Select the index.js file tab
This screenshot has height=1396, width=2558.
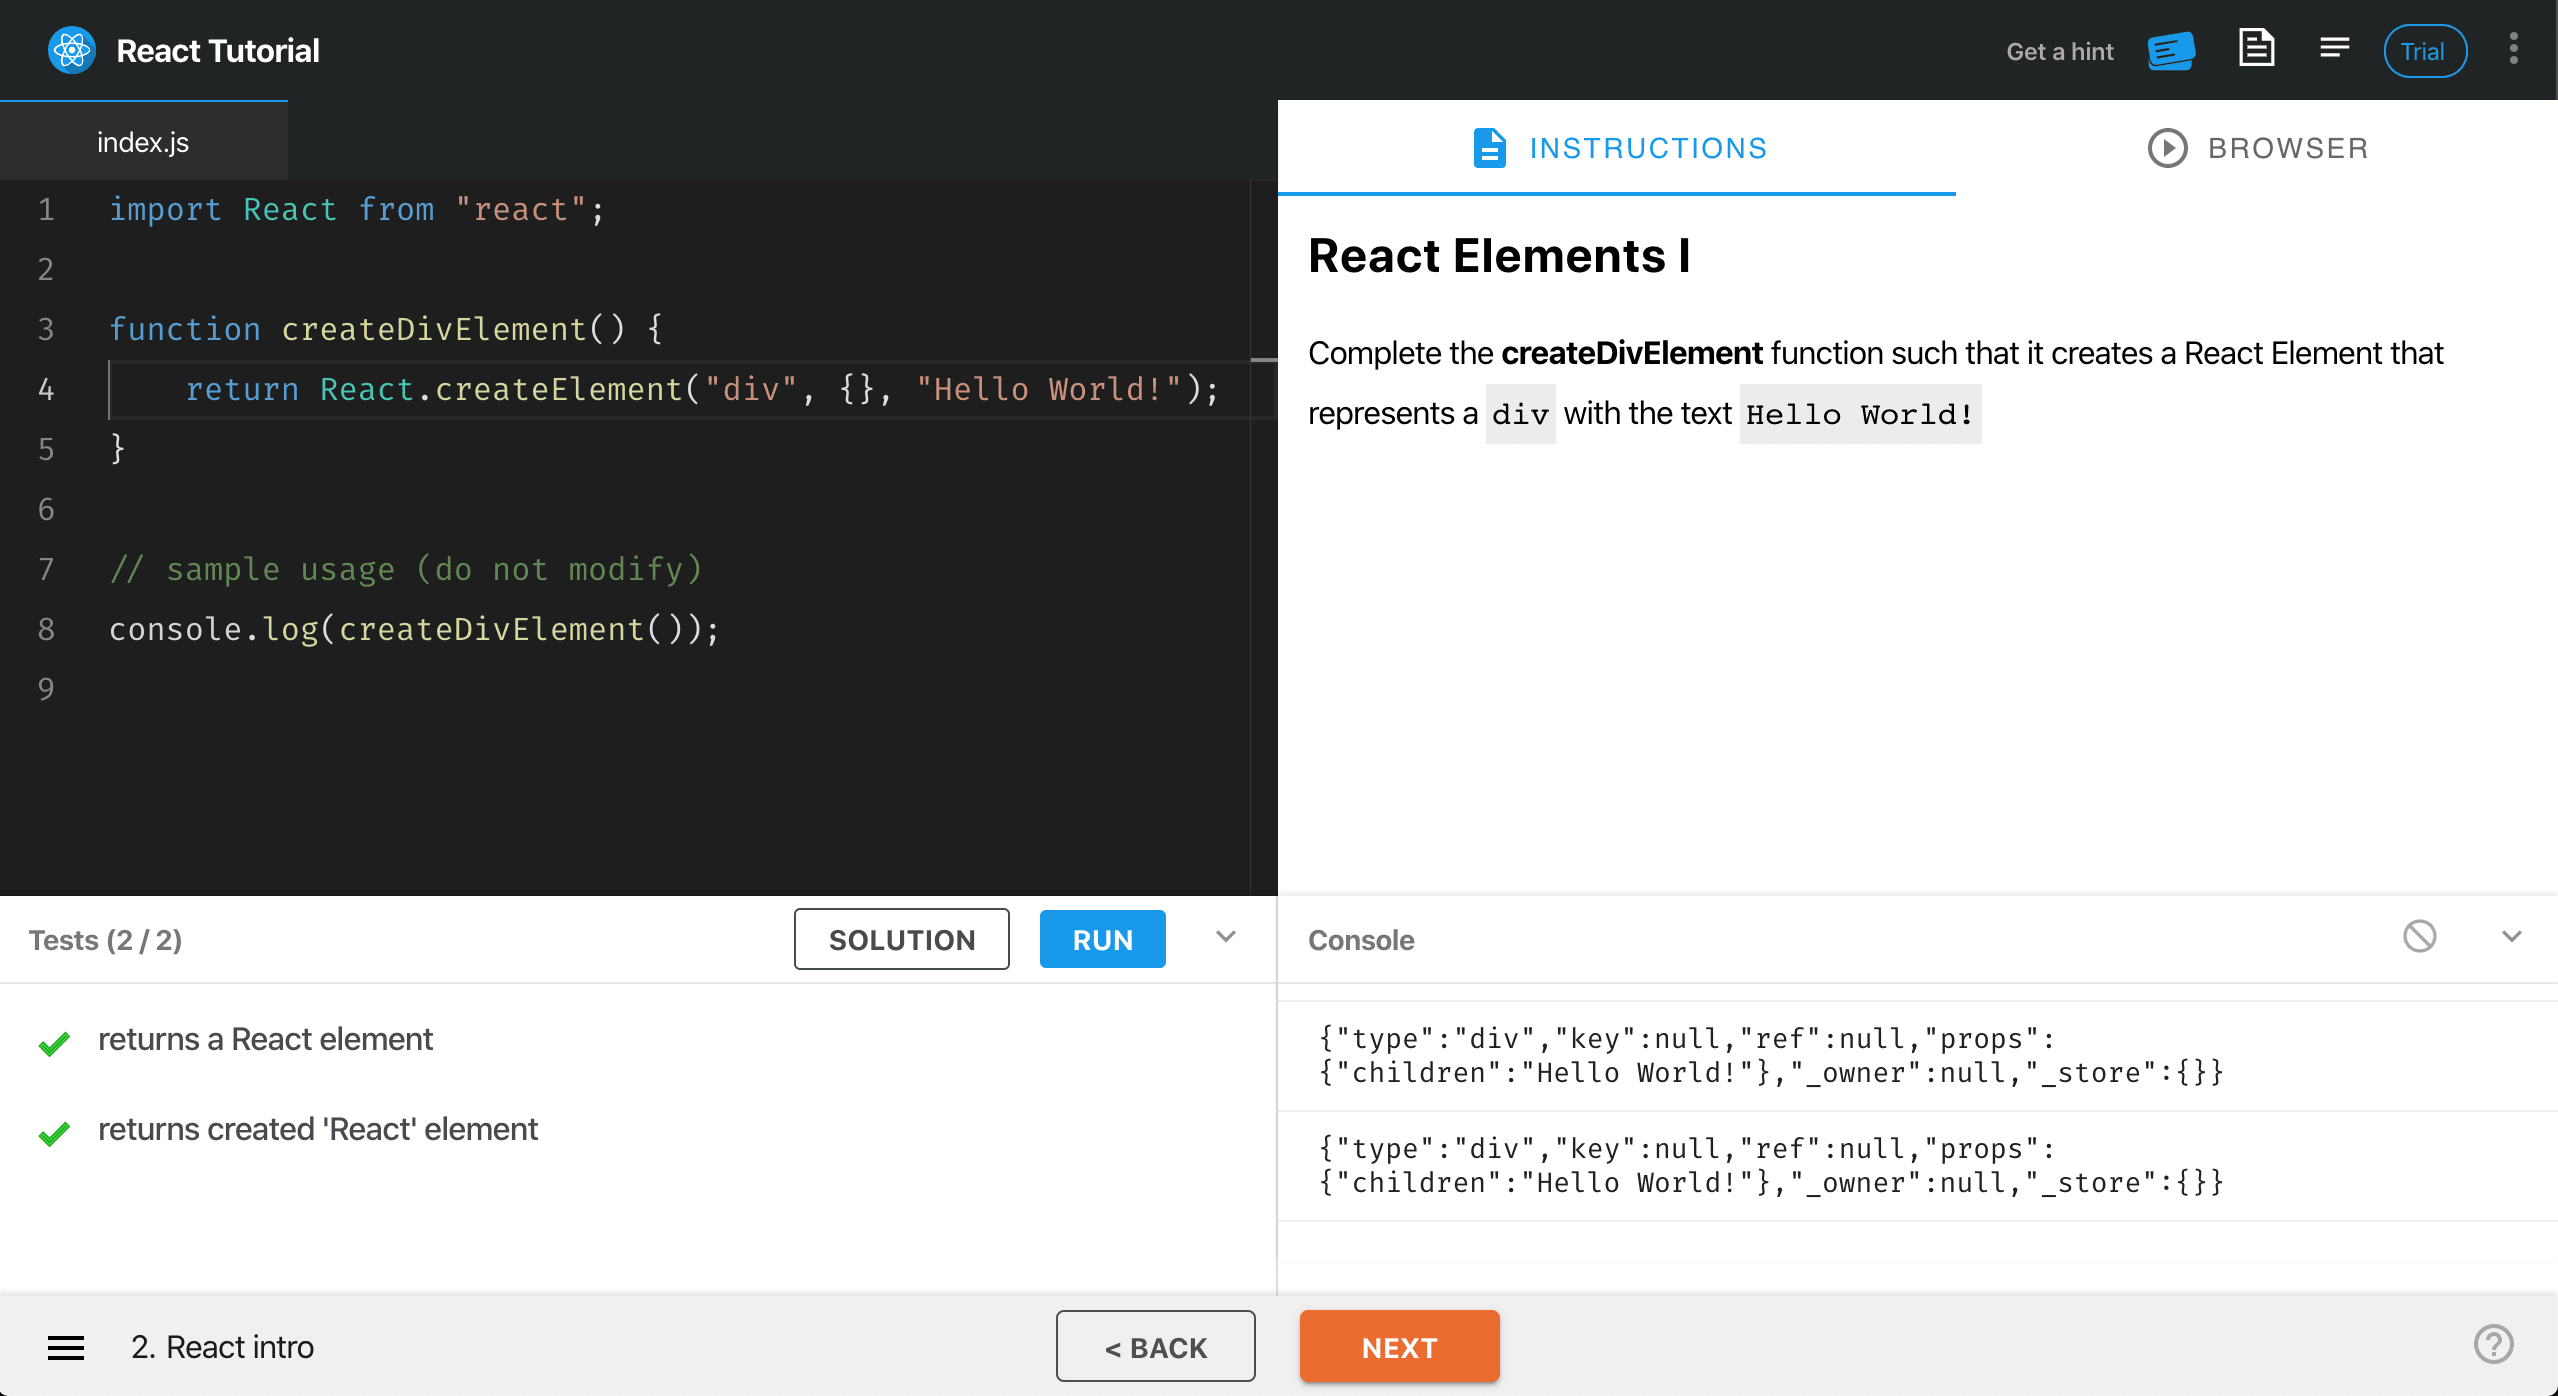(143, 140)
